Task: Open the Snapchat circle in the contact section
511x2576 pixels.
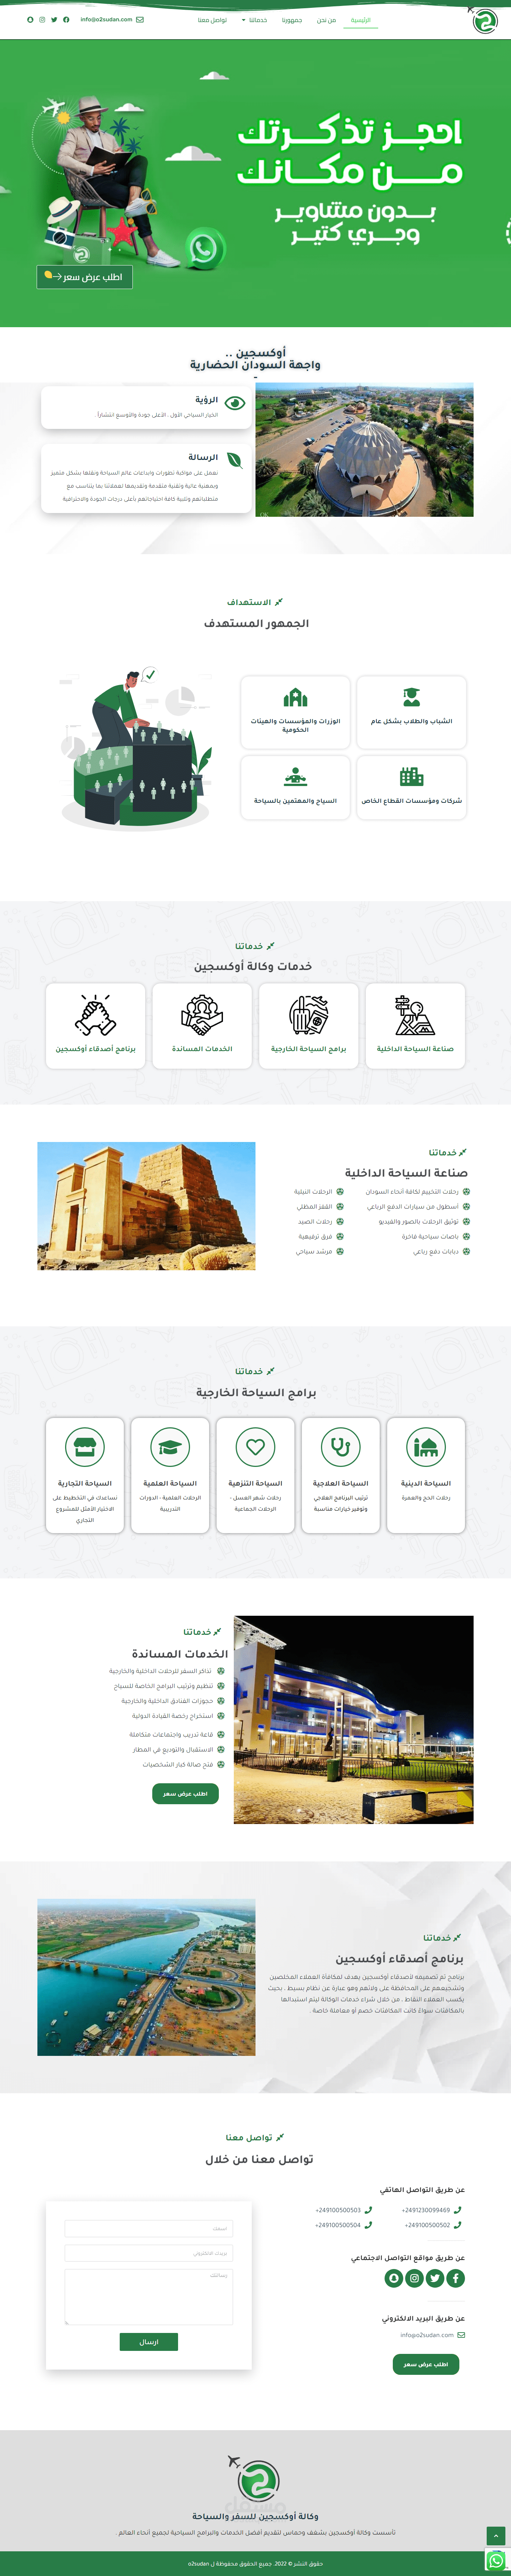Action: coord(394,2278)
